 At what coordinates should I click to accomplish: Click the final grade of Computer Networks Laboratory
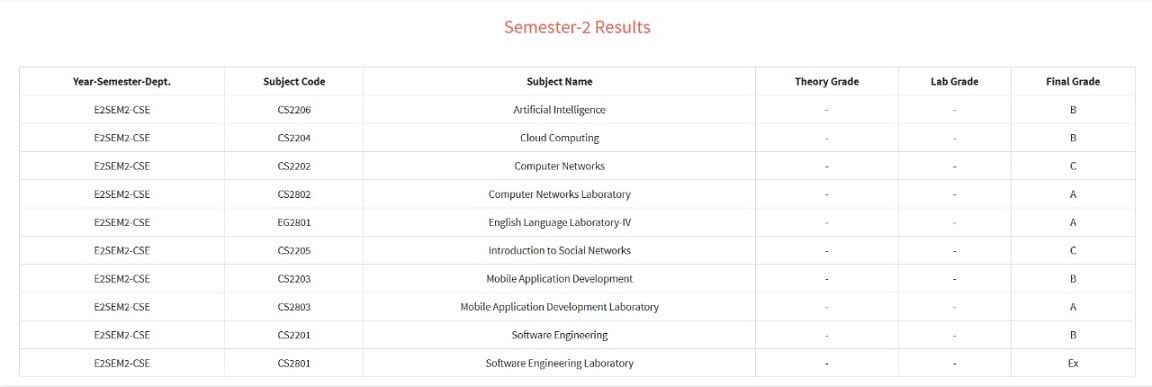pos(1073,194)
